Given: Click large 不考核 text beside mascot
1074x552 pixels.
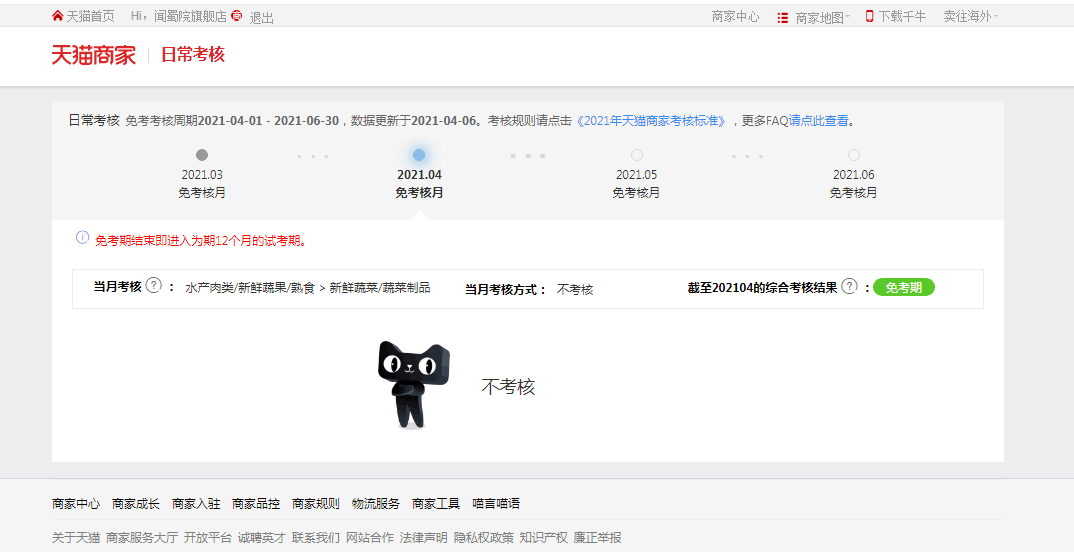Looking at the screenshot, I should coord(508,387).
